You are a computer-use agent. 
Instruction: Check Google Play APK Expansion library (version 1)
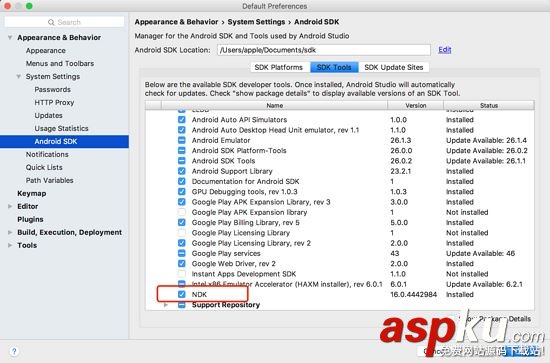(181, 212)
